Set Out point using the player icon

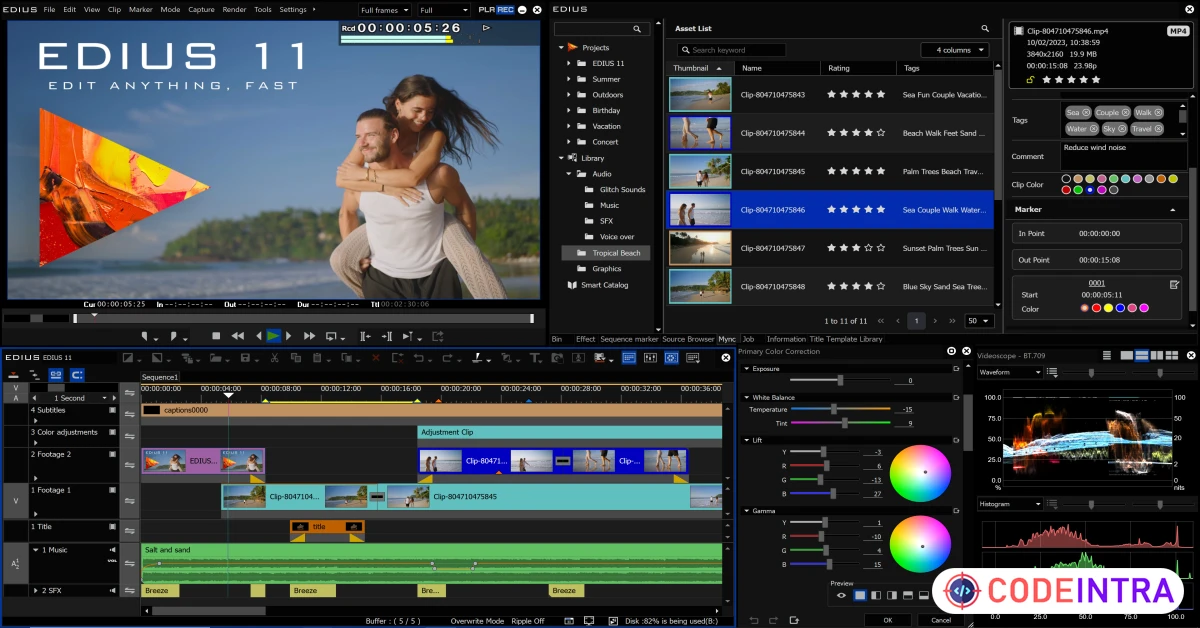[174, 336]
